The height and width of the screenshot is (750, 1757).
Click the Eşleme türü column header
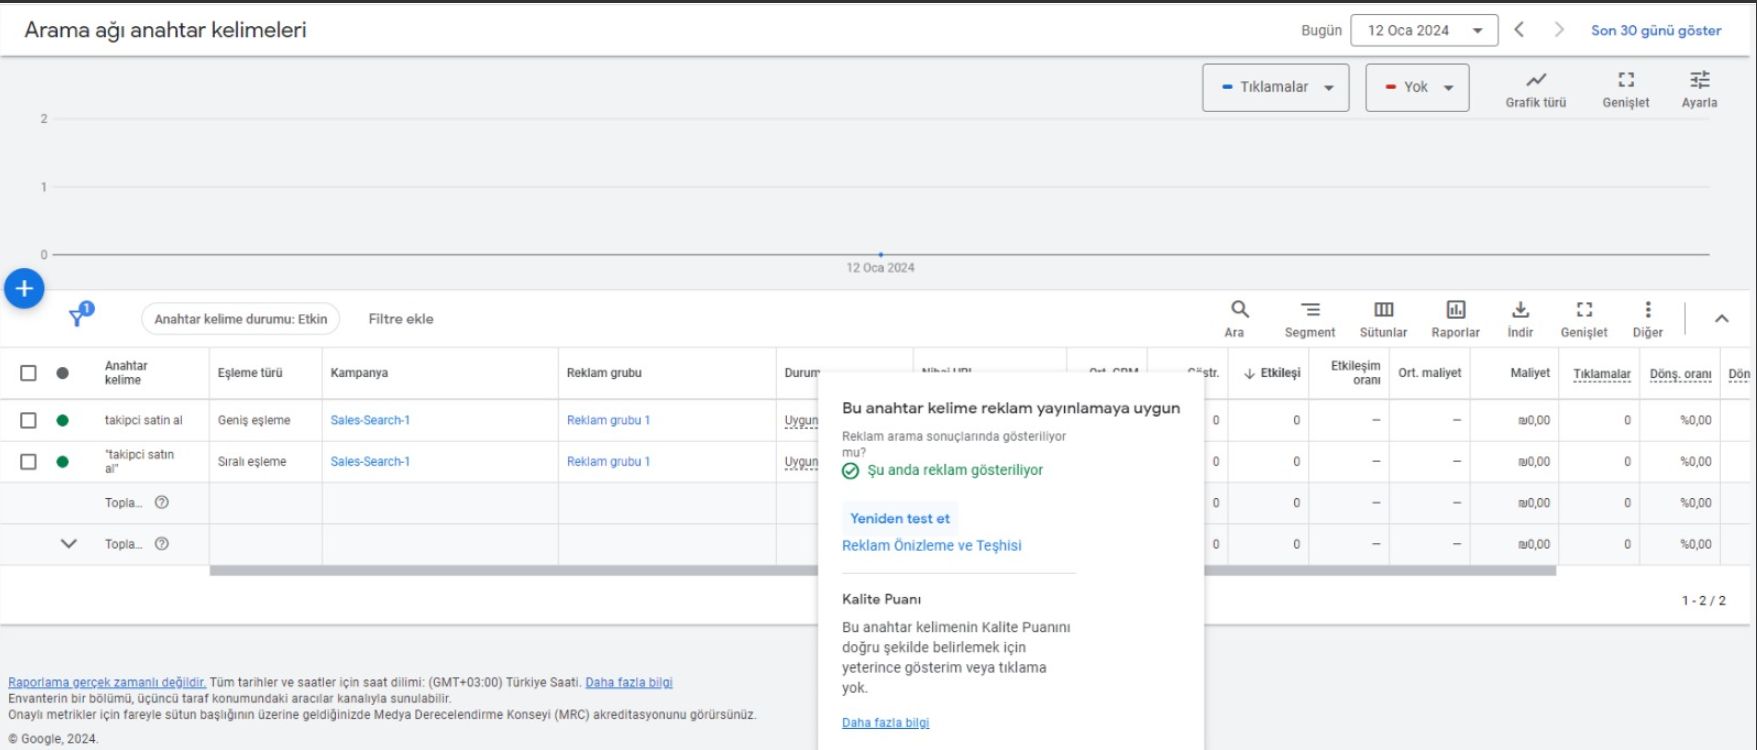[250, 373]
